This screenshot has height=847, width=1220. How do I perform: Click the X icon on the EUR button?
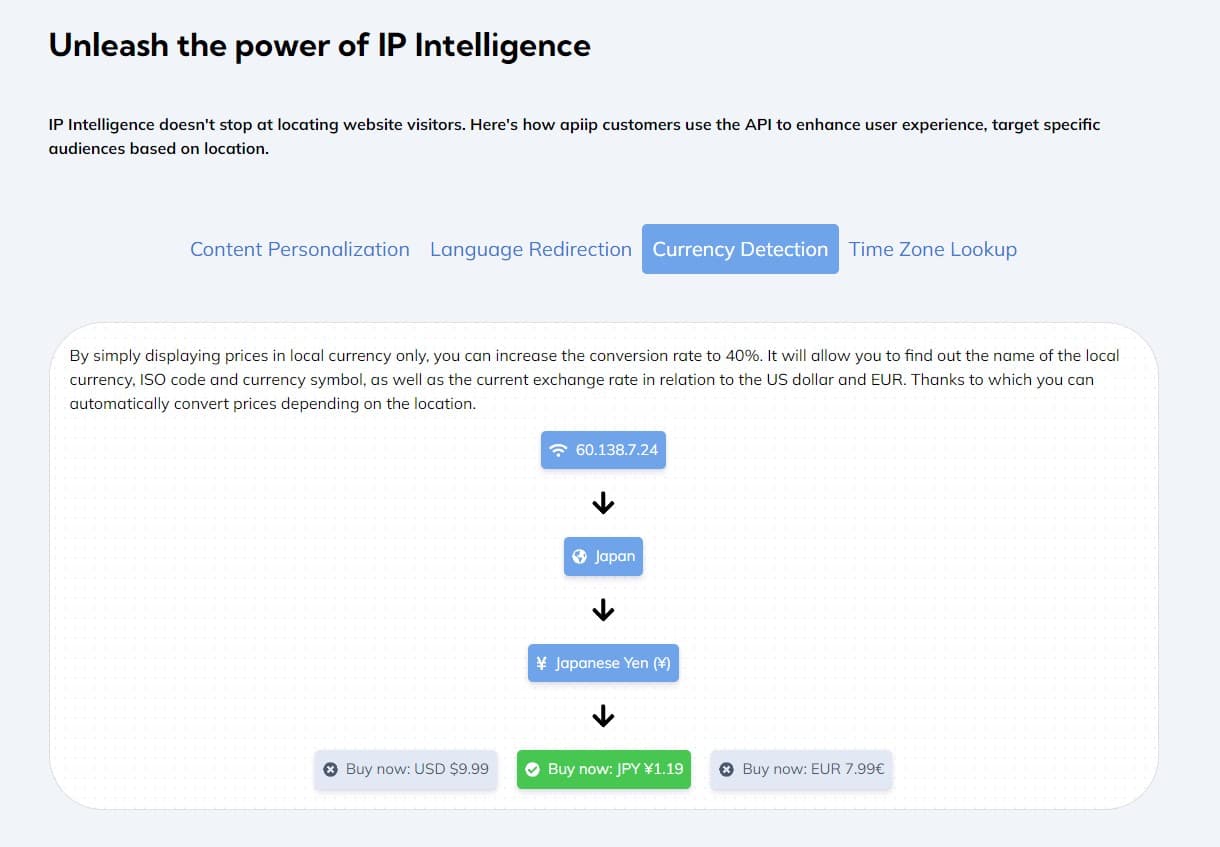point(727,769)
